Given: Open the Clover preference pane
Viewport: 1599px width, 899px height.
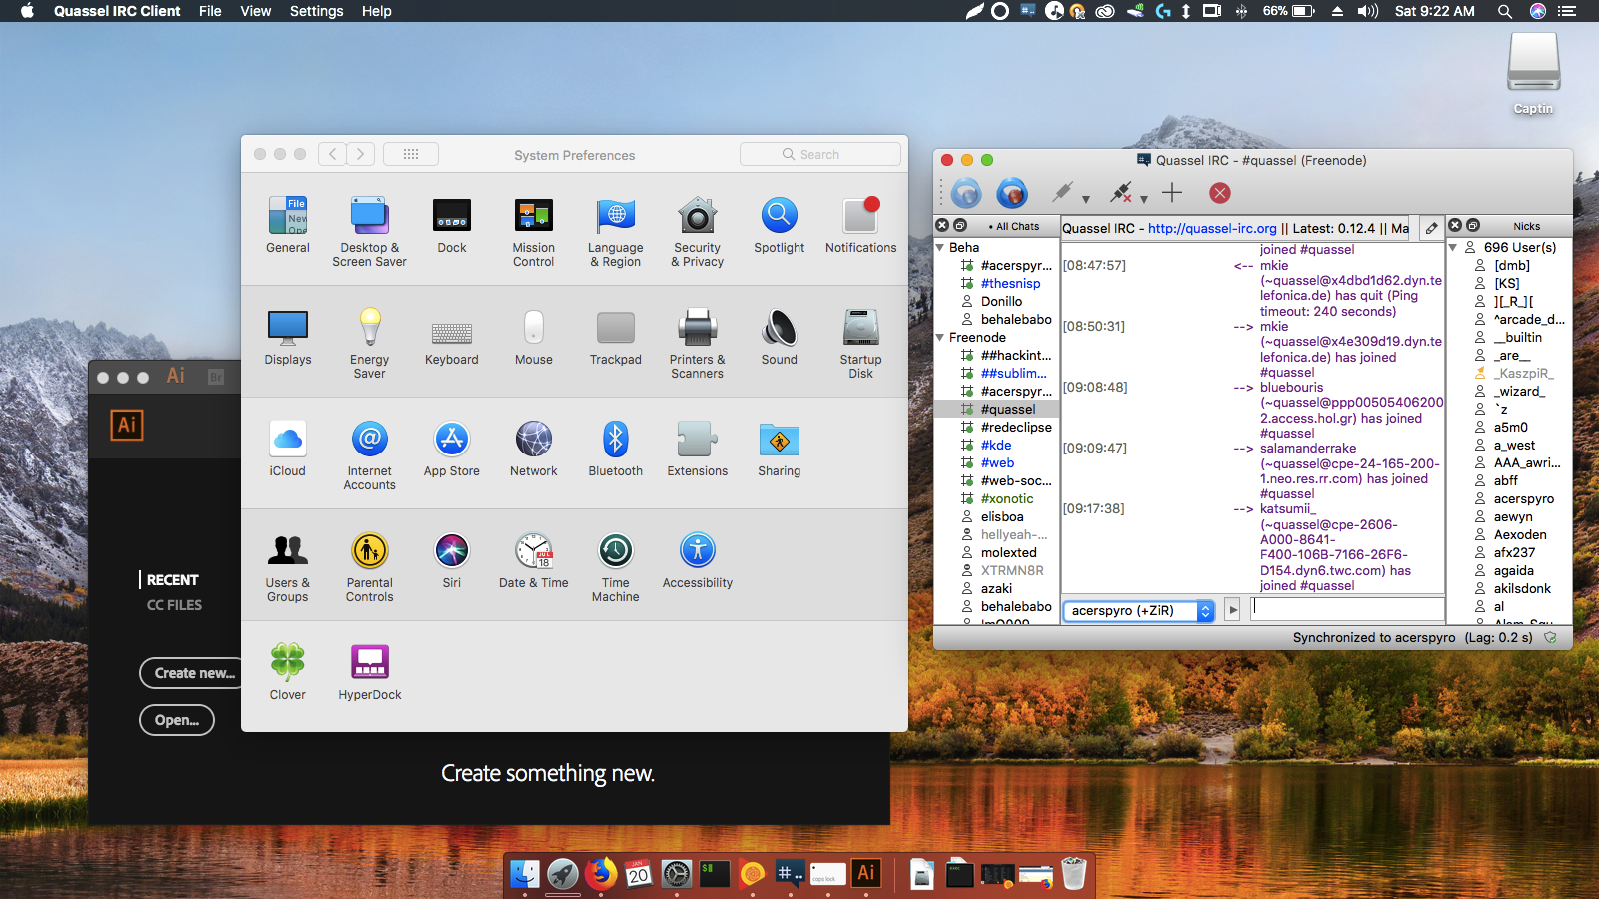Looking at the screenshot, I should [x=288, y=672].
